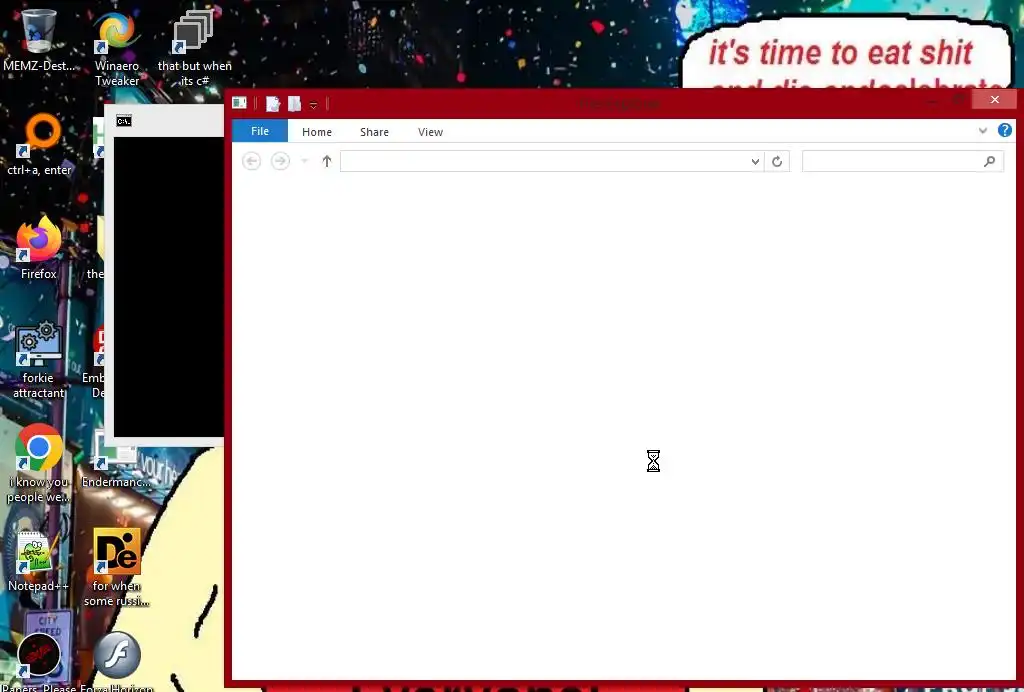
Task: Expand the address bar history dropdown
Action: coord(755,161)
